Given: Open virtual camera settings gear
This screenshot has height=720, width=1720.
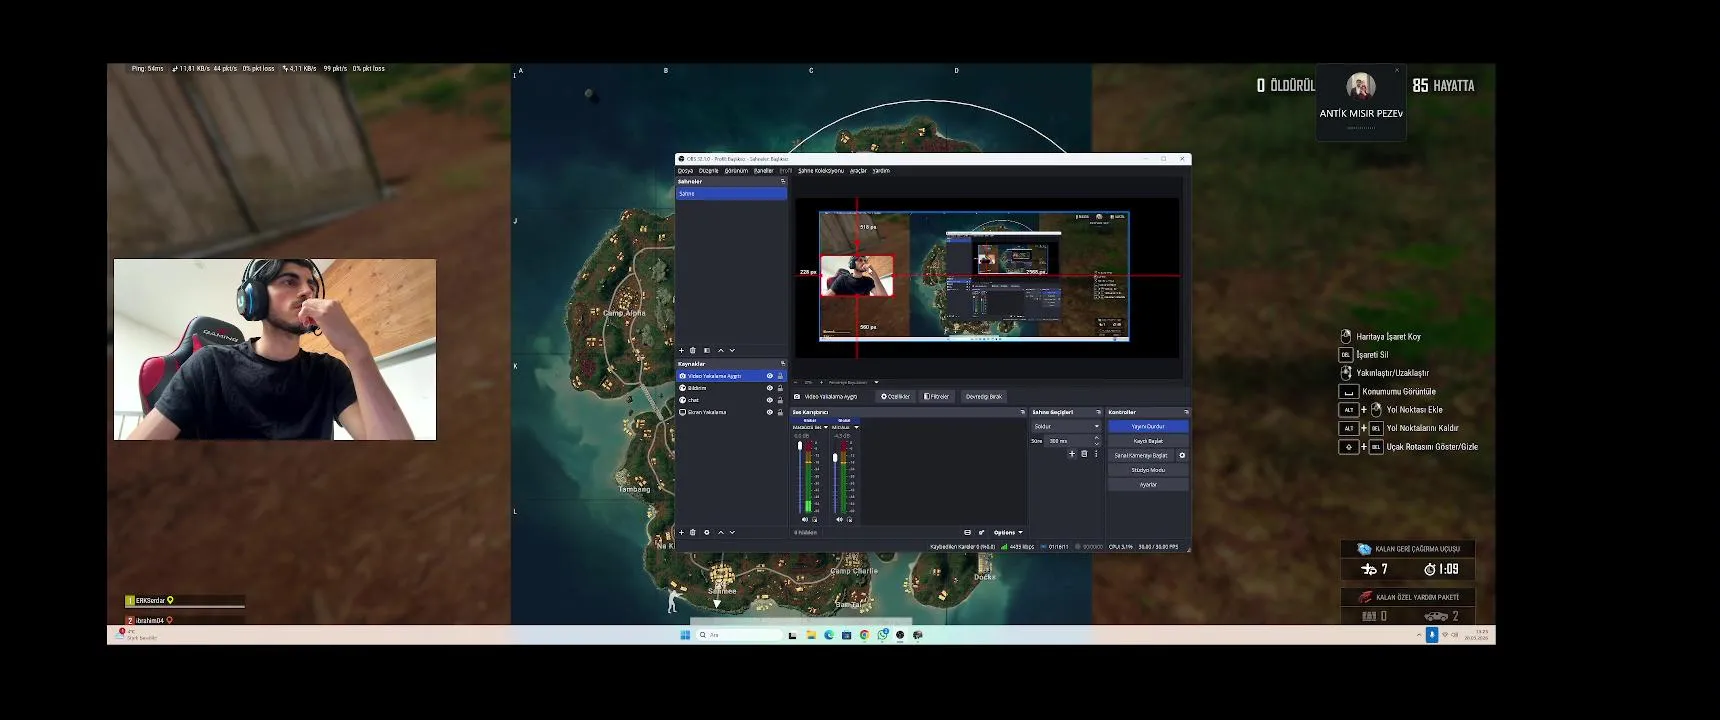Looking at the screenshot, I should click(1182, 455).
